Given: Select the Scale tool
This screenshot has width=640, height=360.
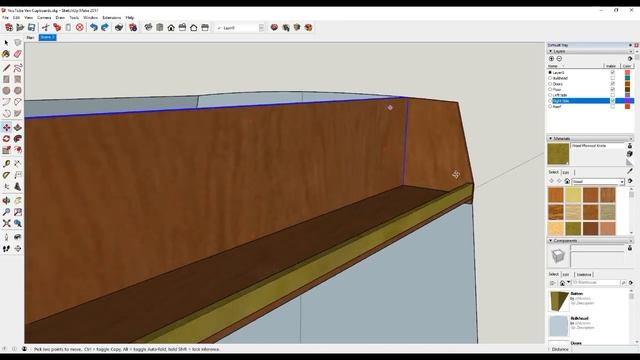Looking at the screenshot, I should 6,150.
